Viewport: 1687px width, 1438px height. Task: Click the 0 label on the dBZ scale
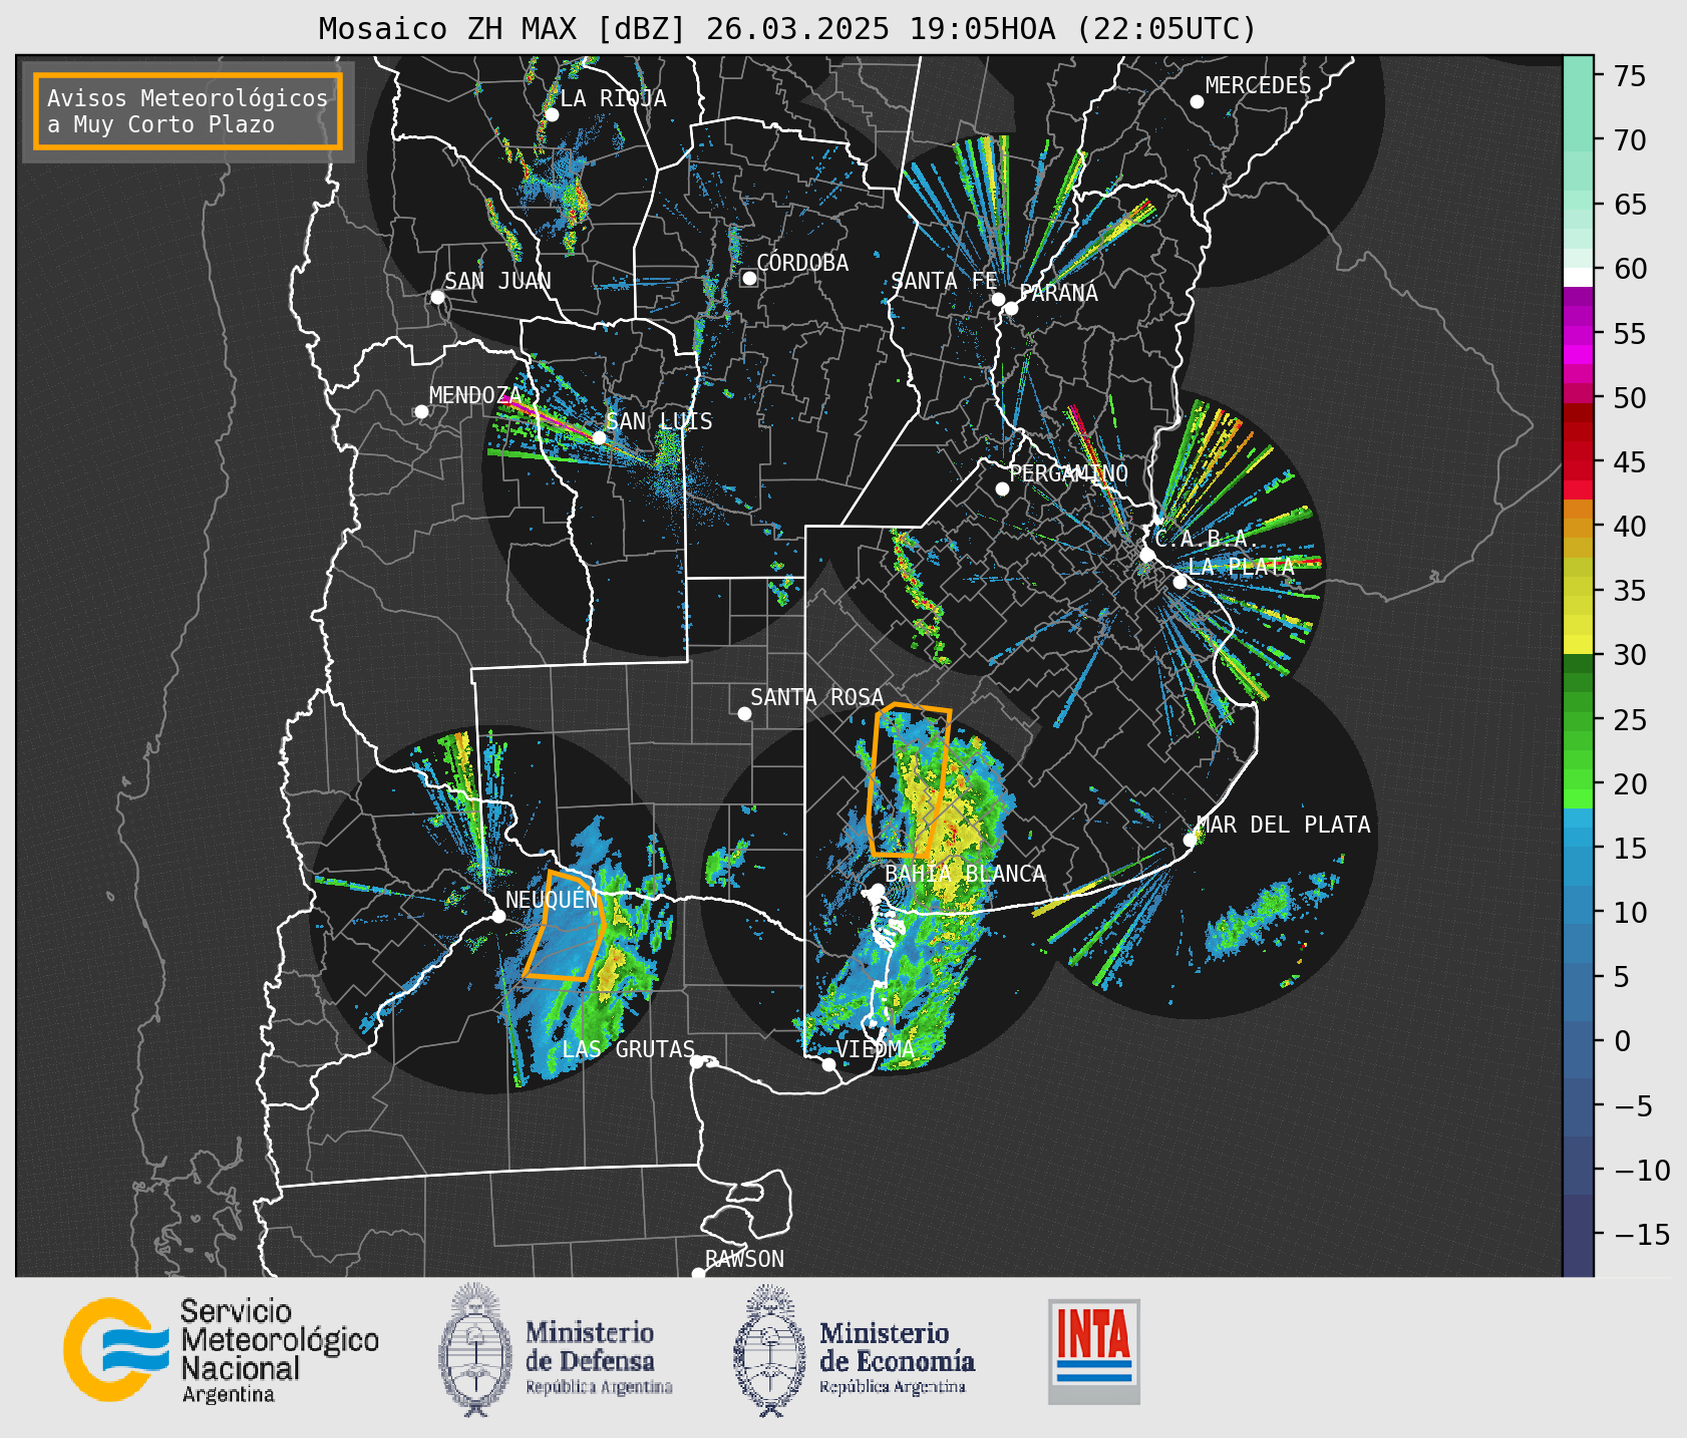[1621, 1041]
